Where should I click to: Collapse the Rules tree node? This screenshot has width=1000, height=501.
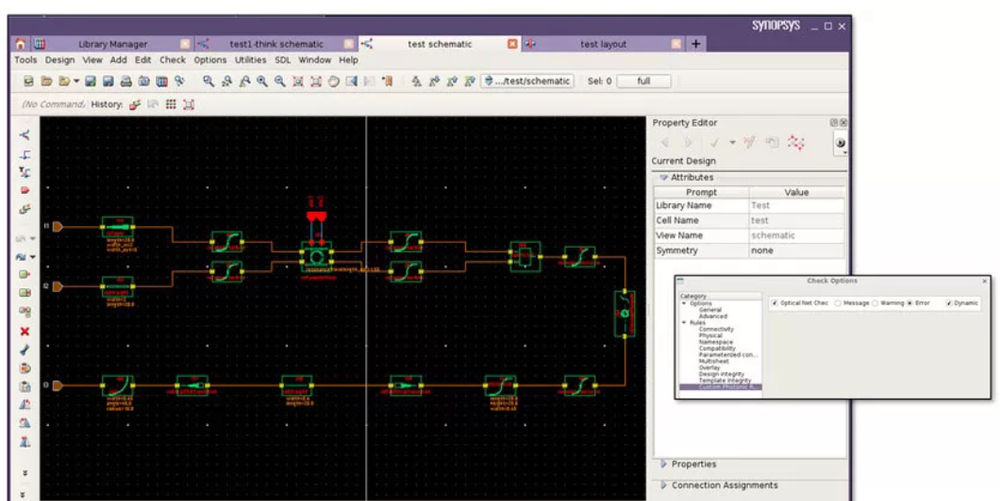(685, 323)
